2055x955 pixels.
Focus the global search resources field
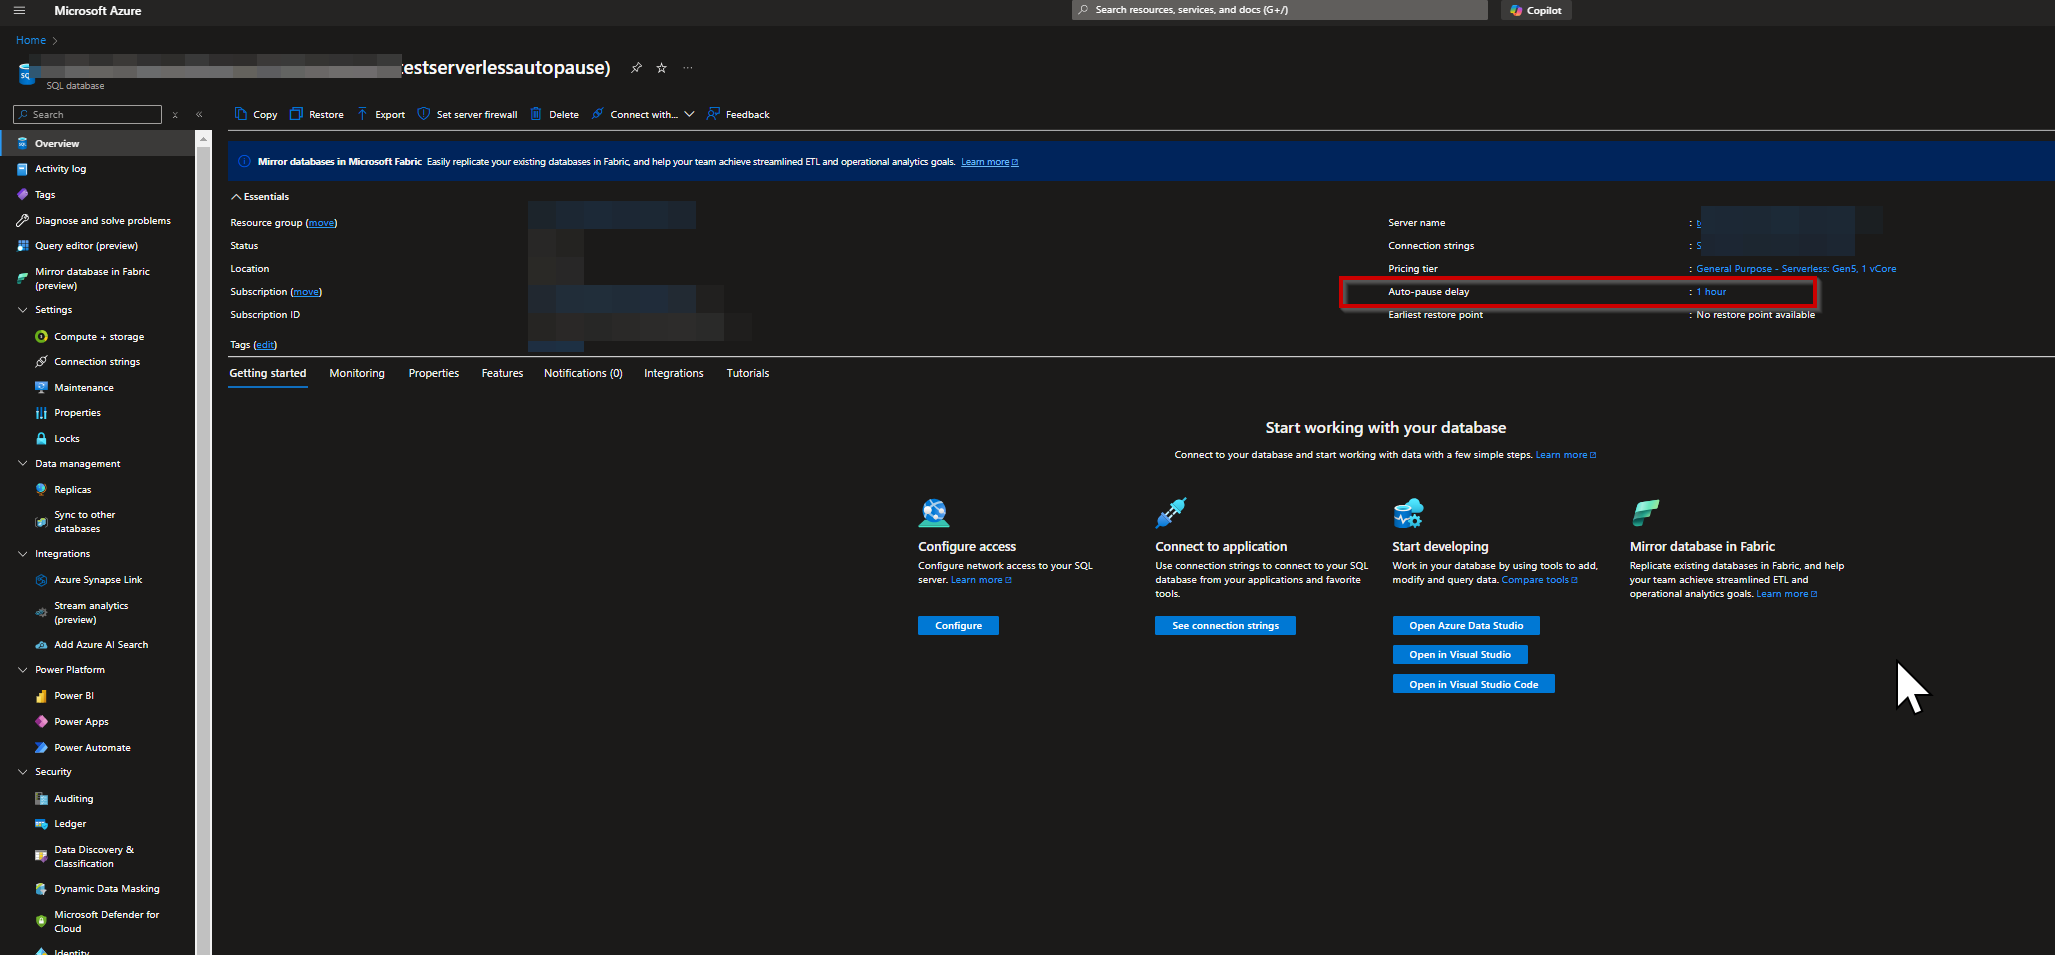point(1280,10)
